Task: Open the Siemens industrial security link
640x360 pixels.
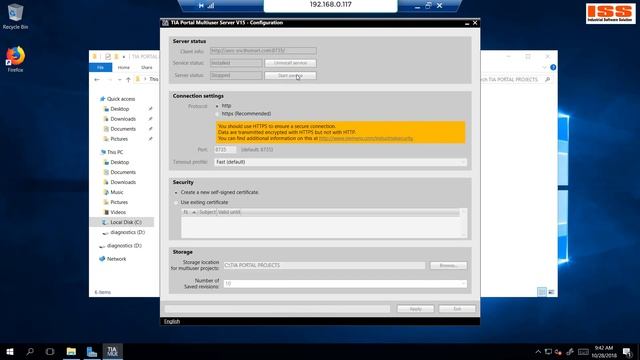Action: pos(366,138)
